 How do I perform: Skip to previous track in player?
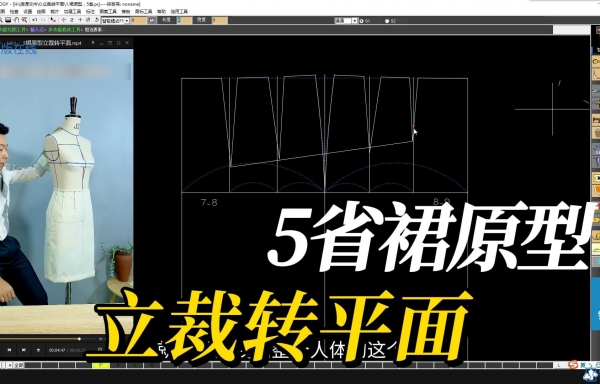click(x=10, y=350)
